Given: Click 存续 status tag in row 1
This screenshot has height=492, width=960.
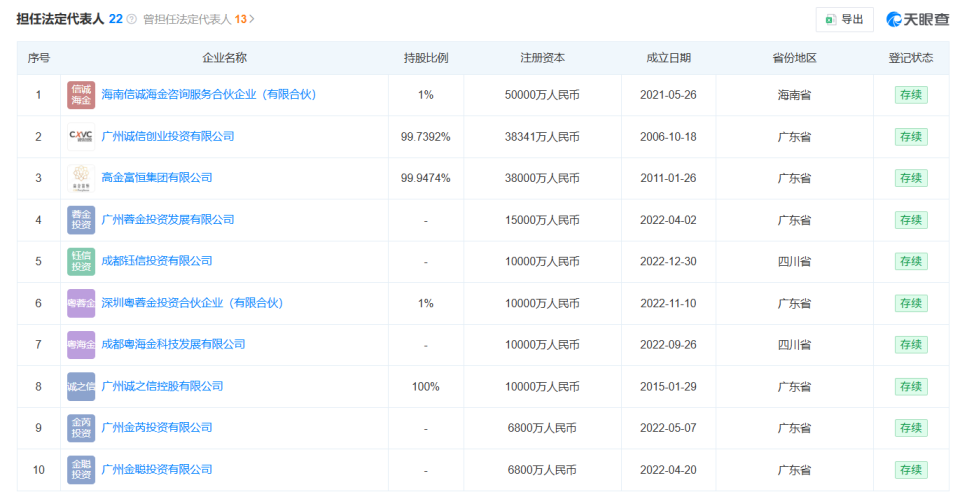Looking at the screenshot, I should (910, 95).
